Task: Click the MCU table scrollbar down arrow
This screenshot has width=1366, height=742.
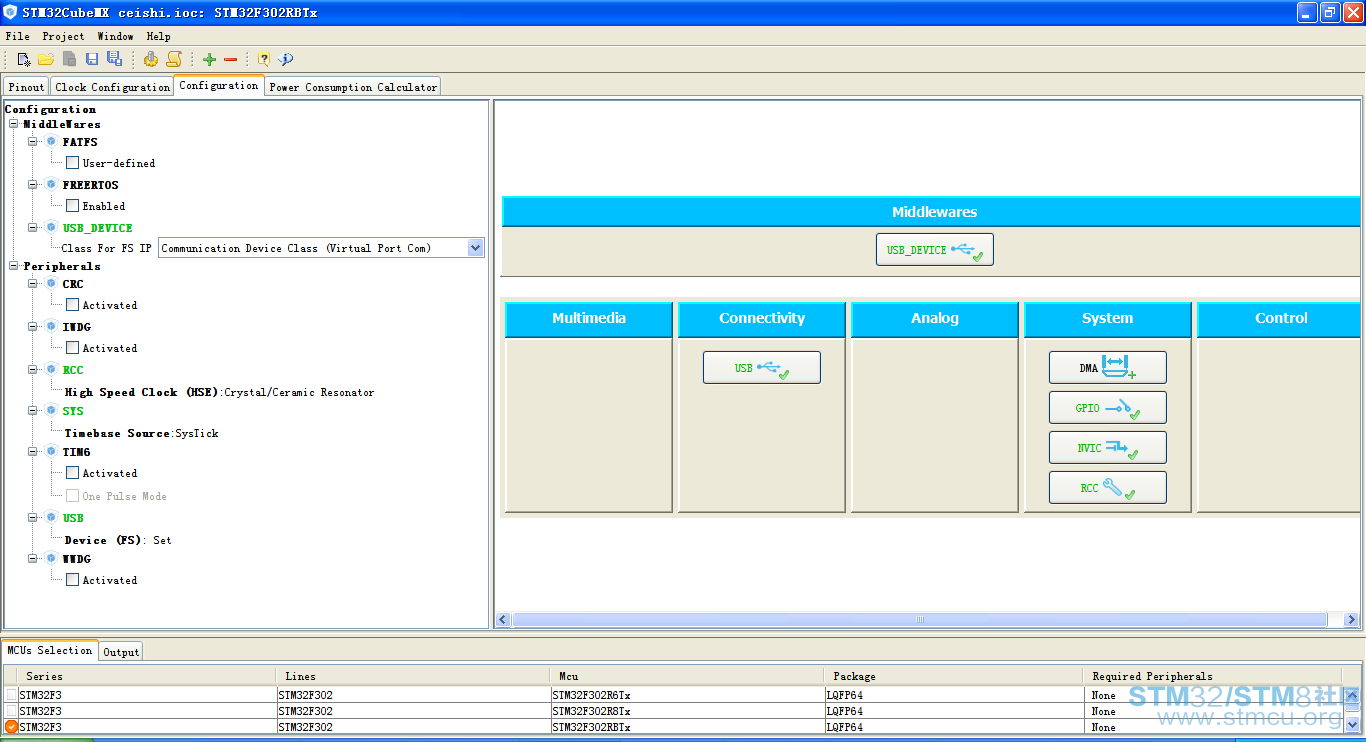Action: pos(1353,725)
